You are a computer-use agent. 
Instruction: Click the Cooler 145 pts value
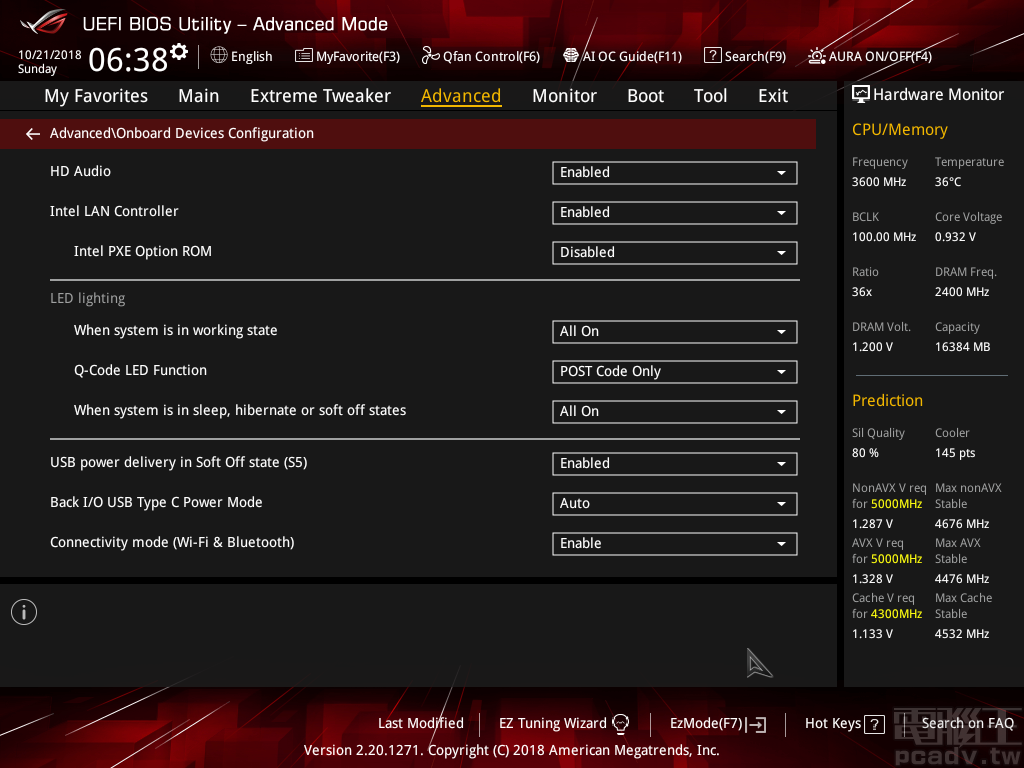click(x=954, y=453)
